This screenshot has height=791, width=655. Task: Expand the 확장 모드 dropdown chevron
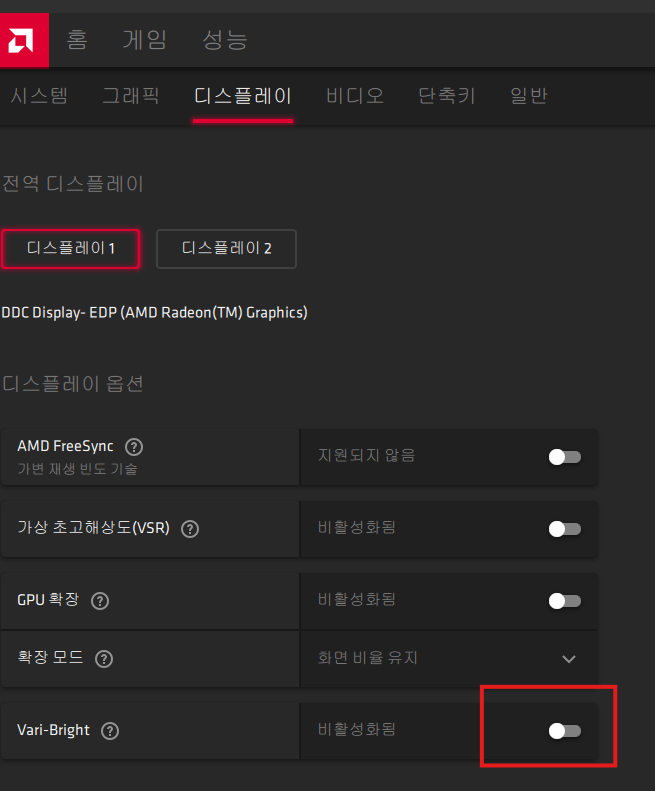[x=569, y=659]
